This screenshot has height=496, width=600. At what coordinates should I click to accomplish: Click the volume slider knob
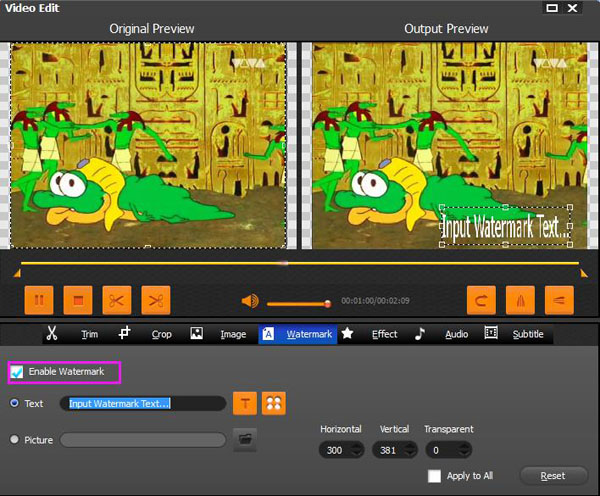pyautogui.click(x=328, y=304)
